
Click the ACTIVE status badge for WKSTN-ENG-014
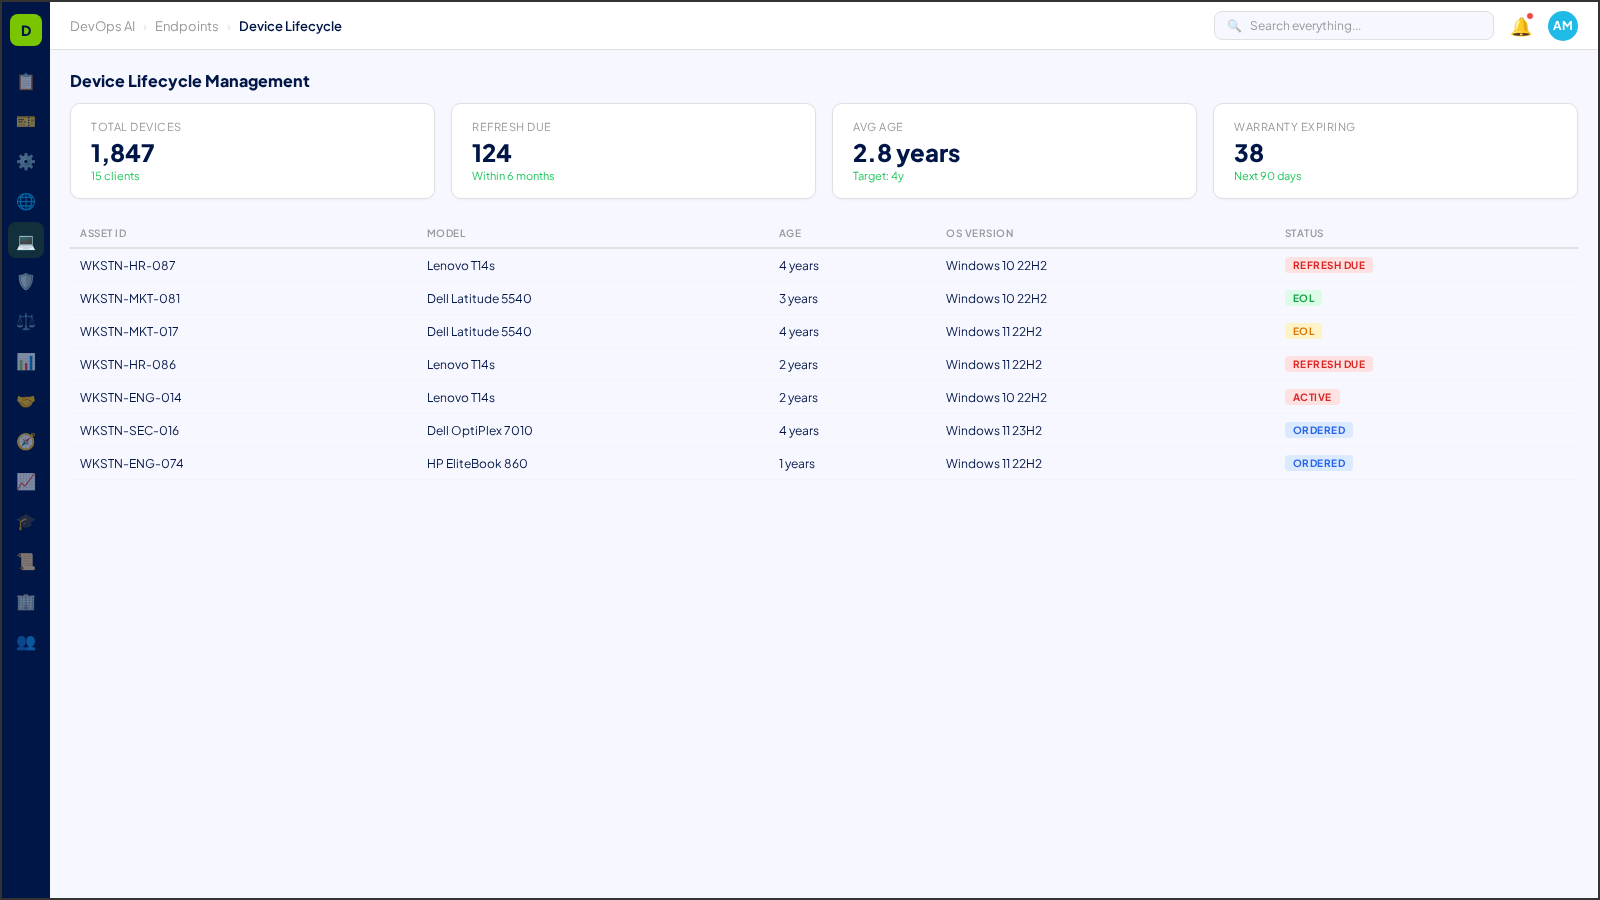1312,397
